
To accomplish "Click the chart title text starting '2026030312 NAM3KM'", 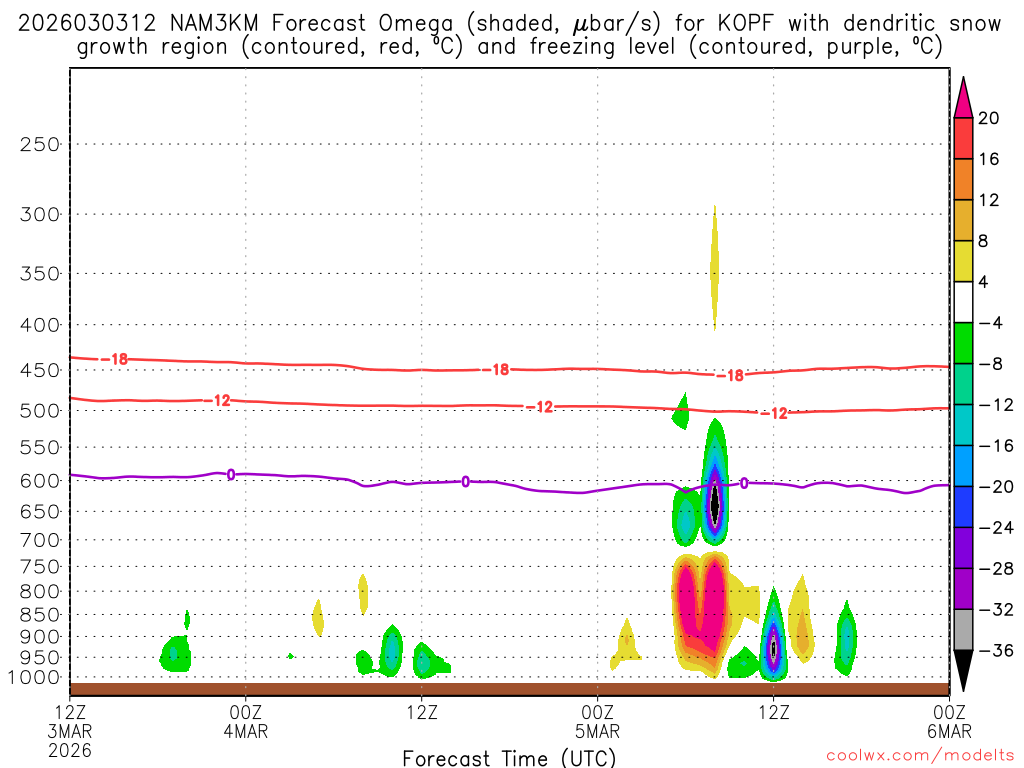I will (509, 35).
